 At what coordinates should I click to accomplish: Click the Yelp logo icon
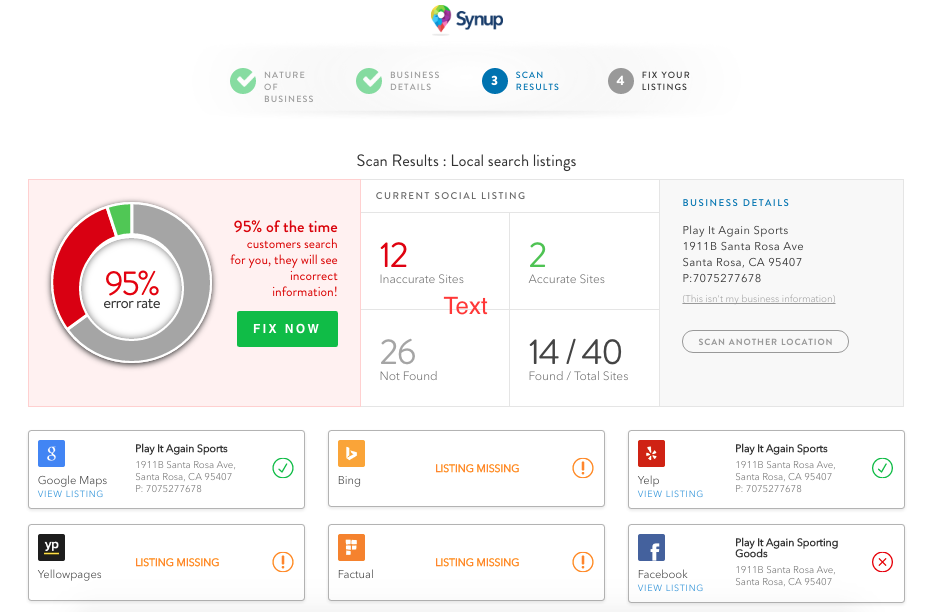652,454
